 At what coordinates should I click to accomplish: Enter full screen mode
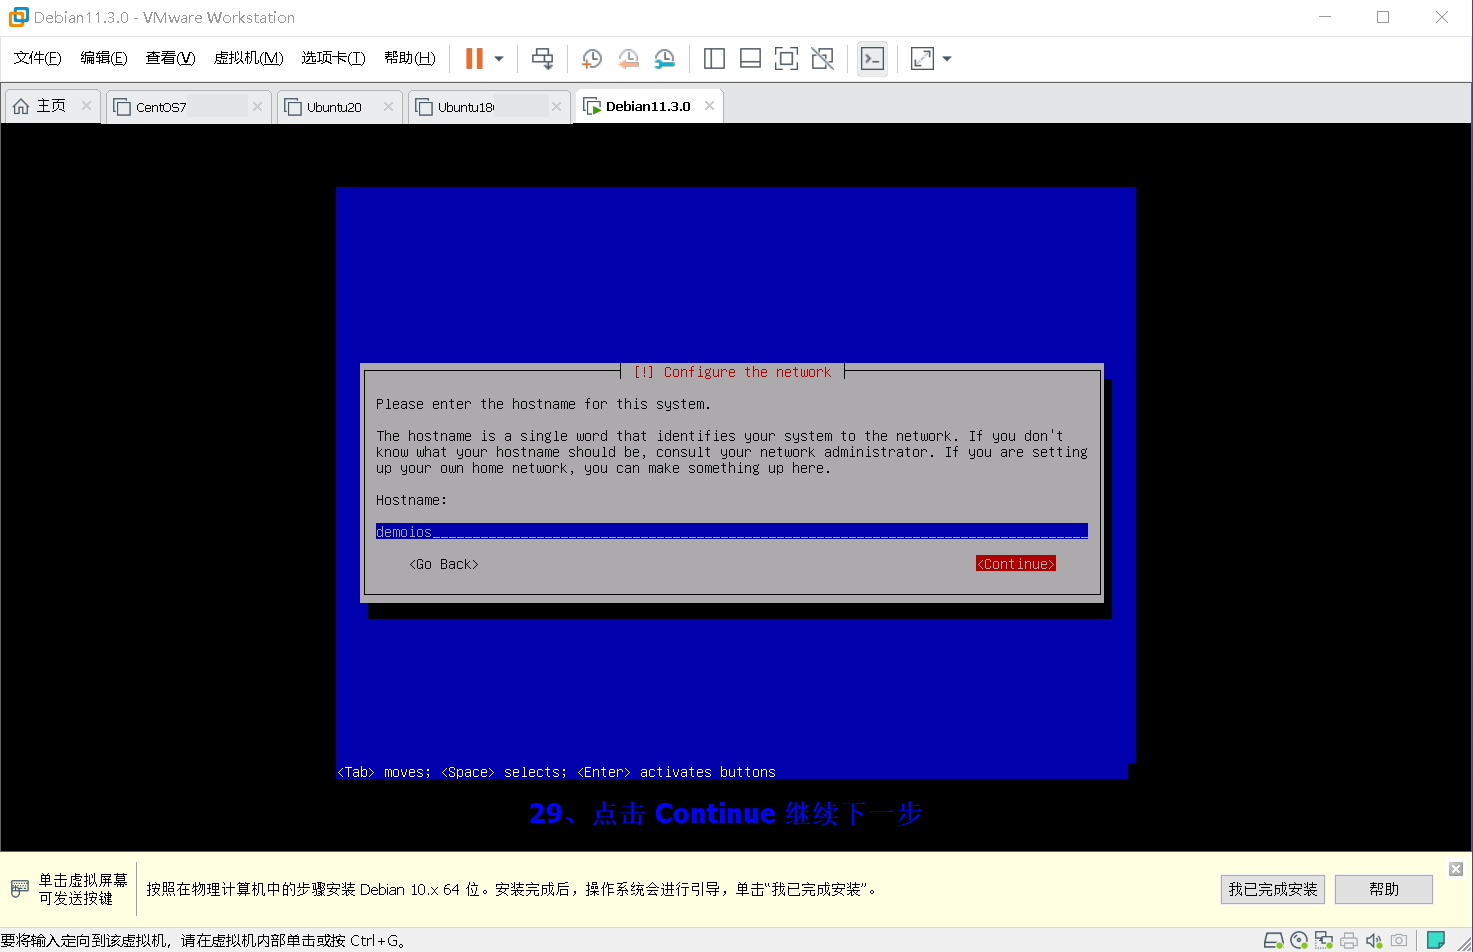pyautogui.click(x=786, y=59)
